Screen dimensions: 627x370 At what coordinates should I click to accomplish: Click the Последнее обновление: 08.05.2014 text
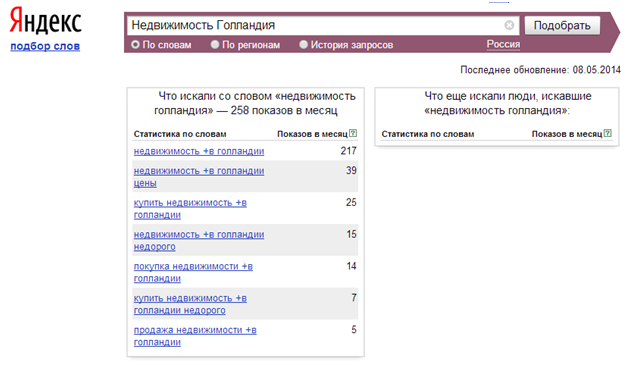pyautogui.click(x=540, y=70)
